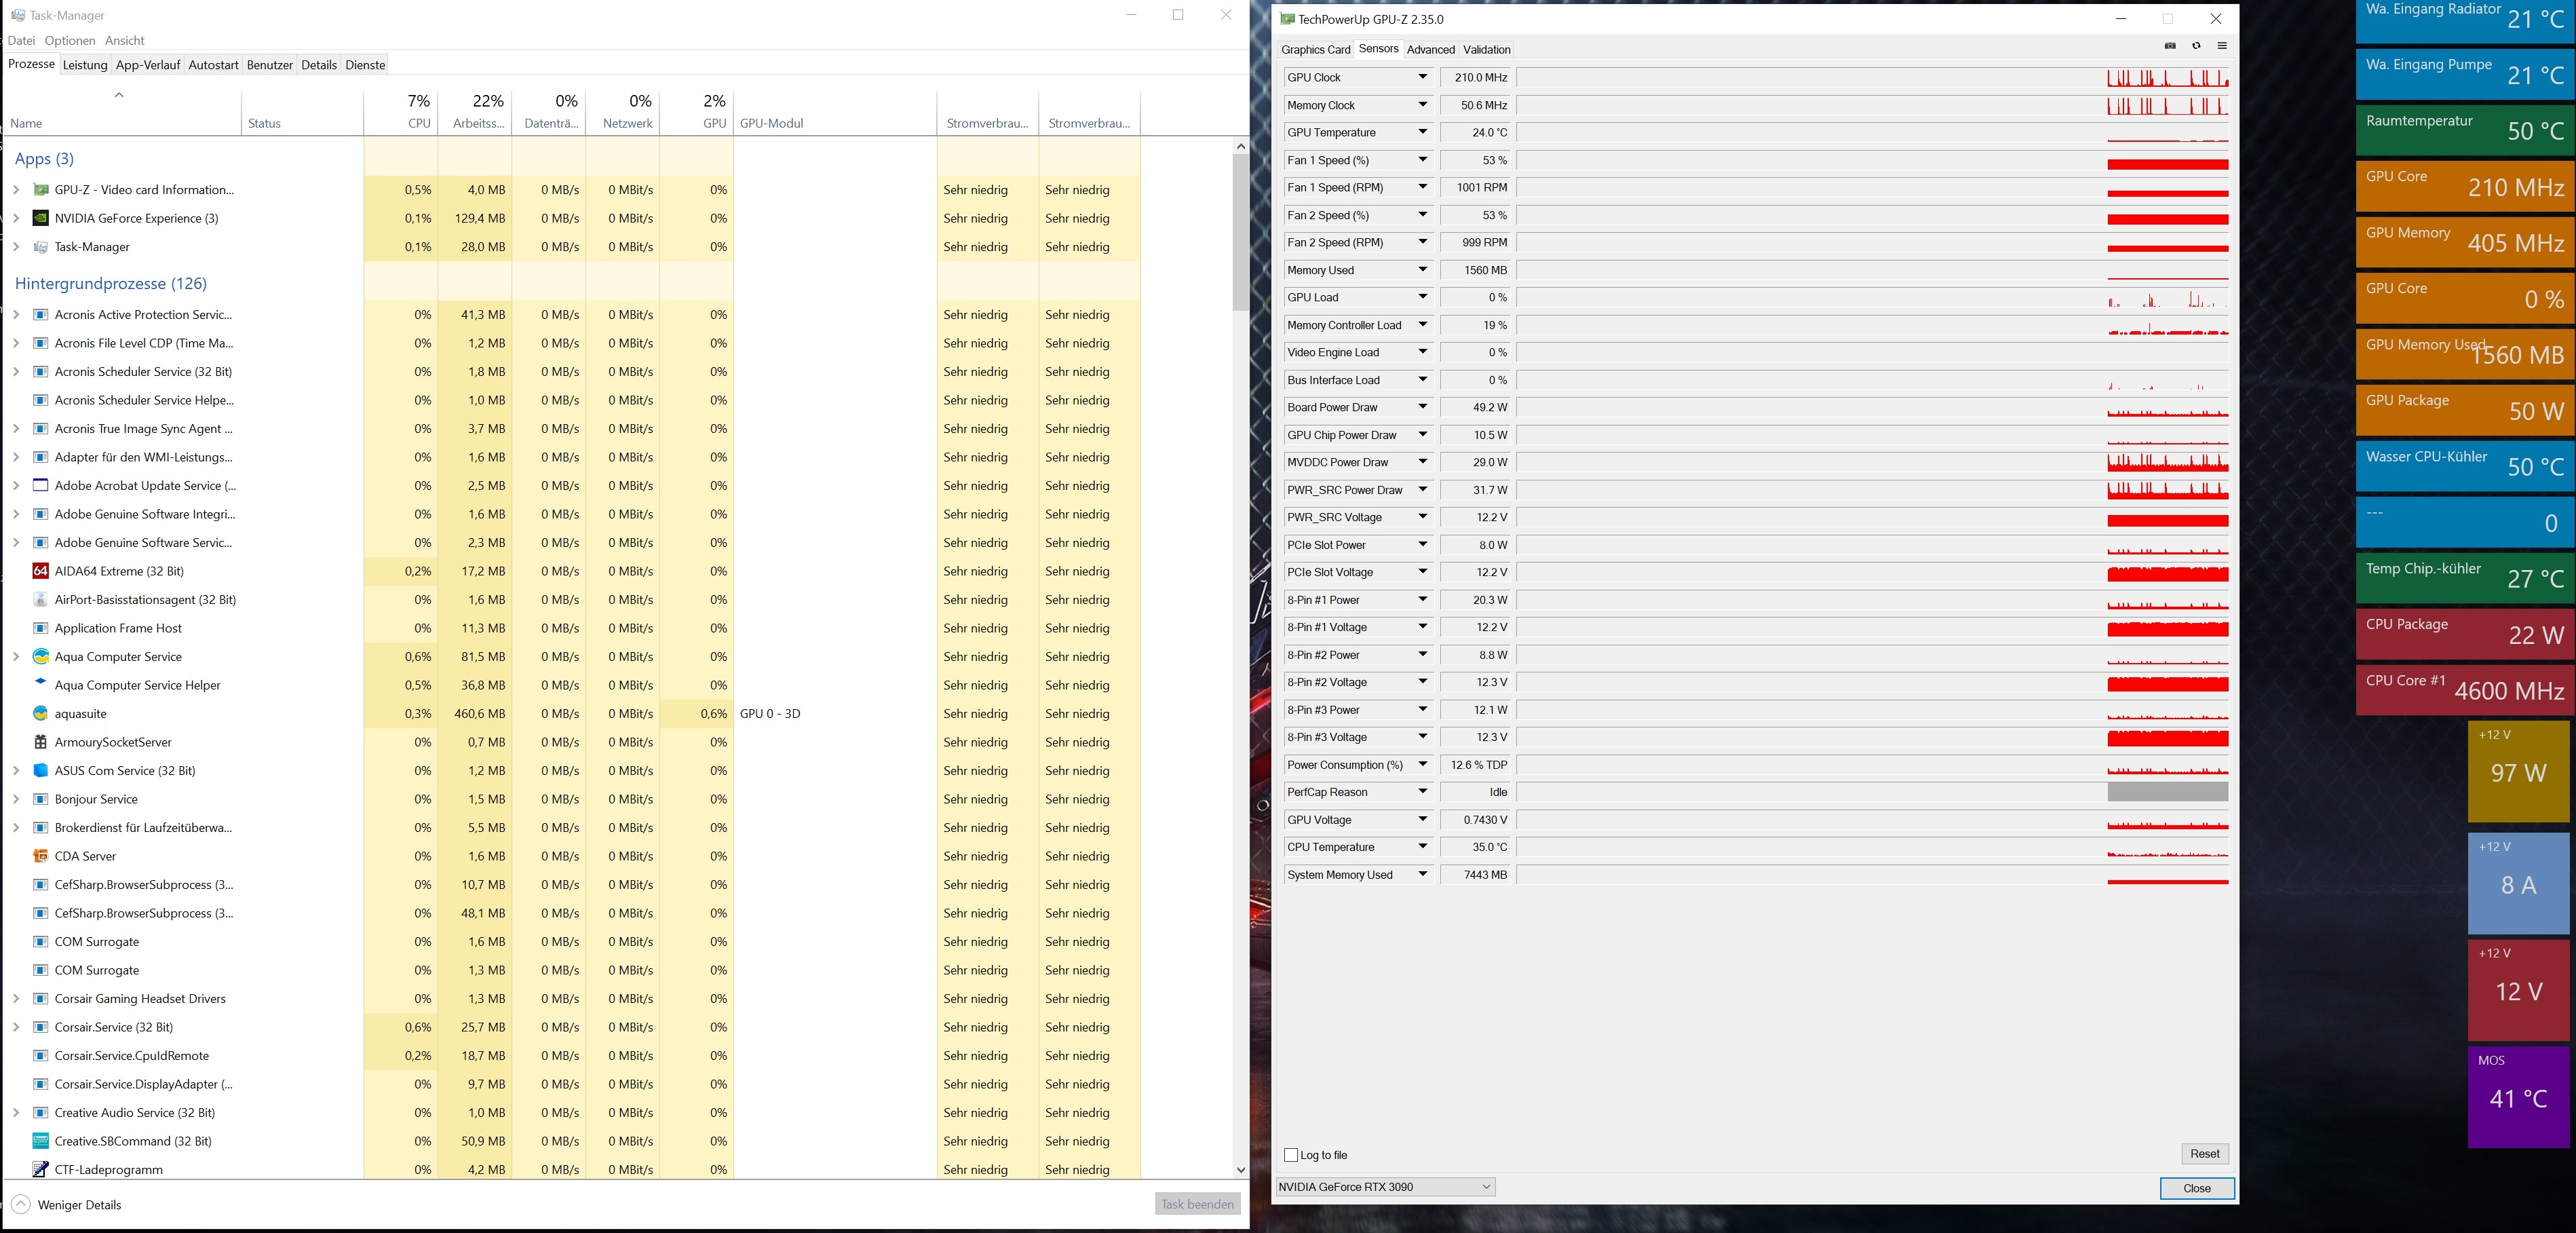Click the process list scrollbar down arrow
Viewport: 2576px width, 1233px height.
click(1241, 1169)
